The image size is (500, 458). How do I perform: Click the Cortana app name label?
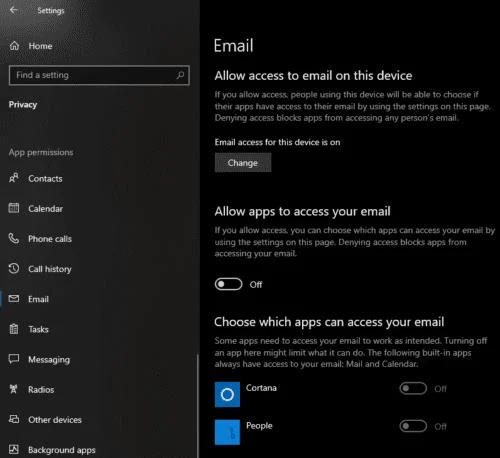point(261,388)
